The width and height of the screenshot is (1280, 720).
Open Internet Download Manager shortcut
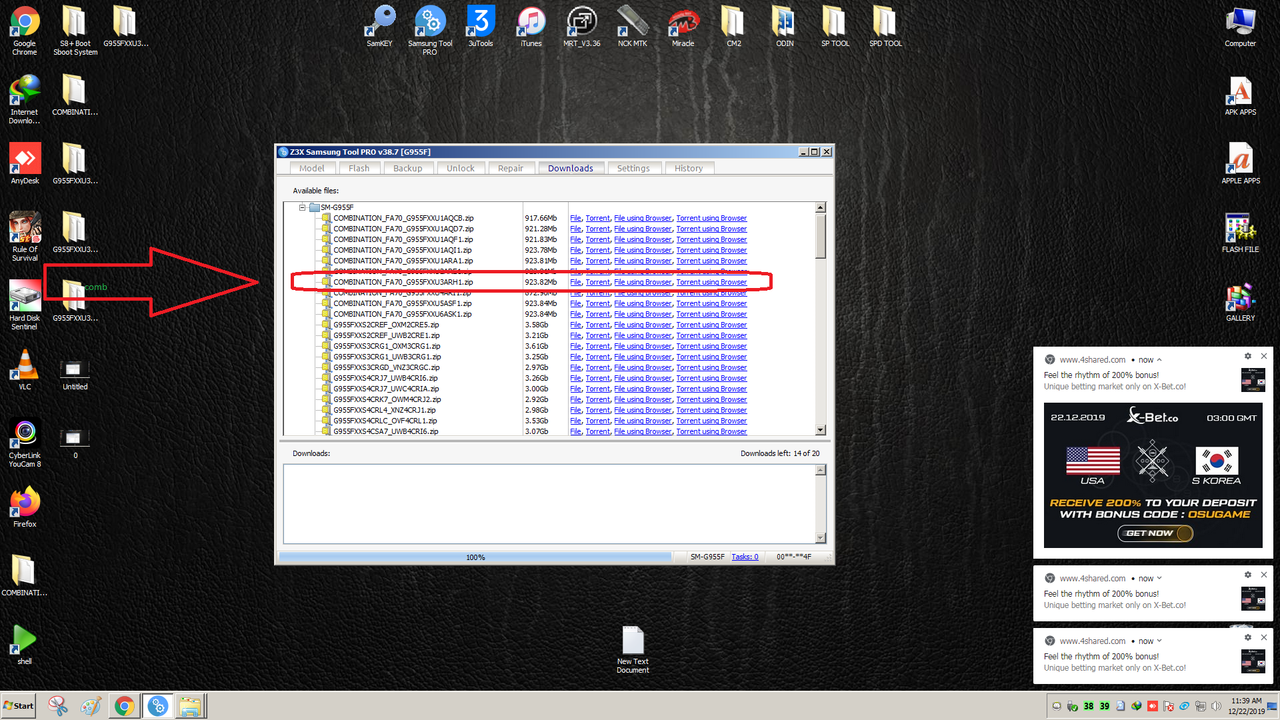tap(24, 100)
